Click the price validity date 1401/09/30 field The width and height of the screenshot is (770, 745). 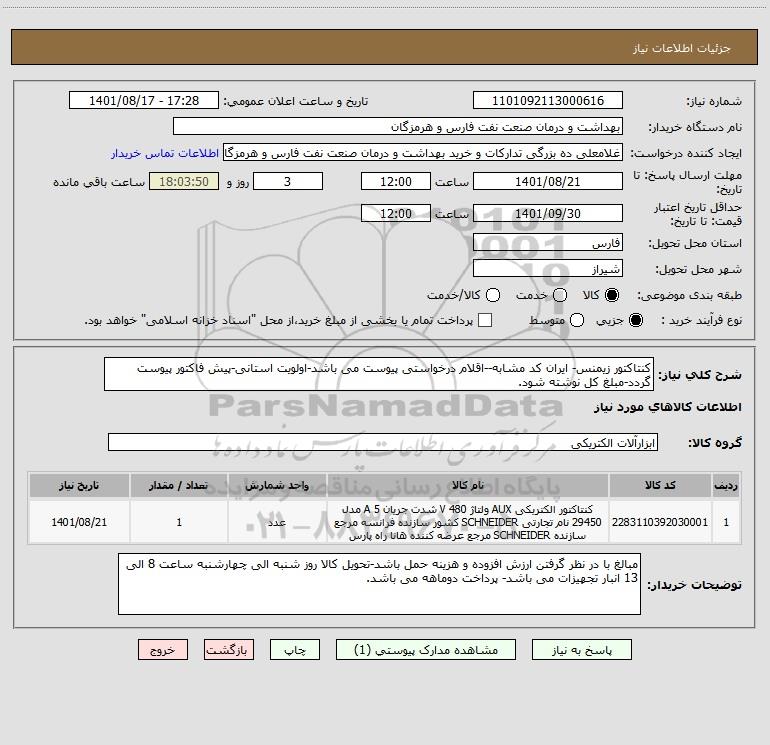coord(548,213)
